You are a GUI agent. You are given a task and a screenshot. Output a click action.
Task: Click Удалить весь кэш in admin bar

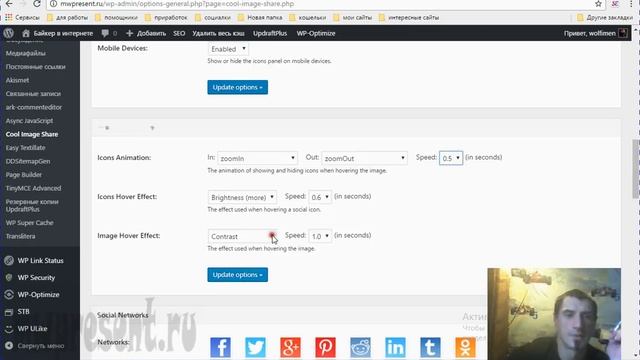pyautogui.click(x=218, y=33)
